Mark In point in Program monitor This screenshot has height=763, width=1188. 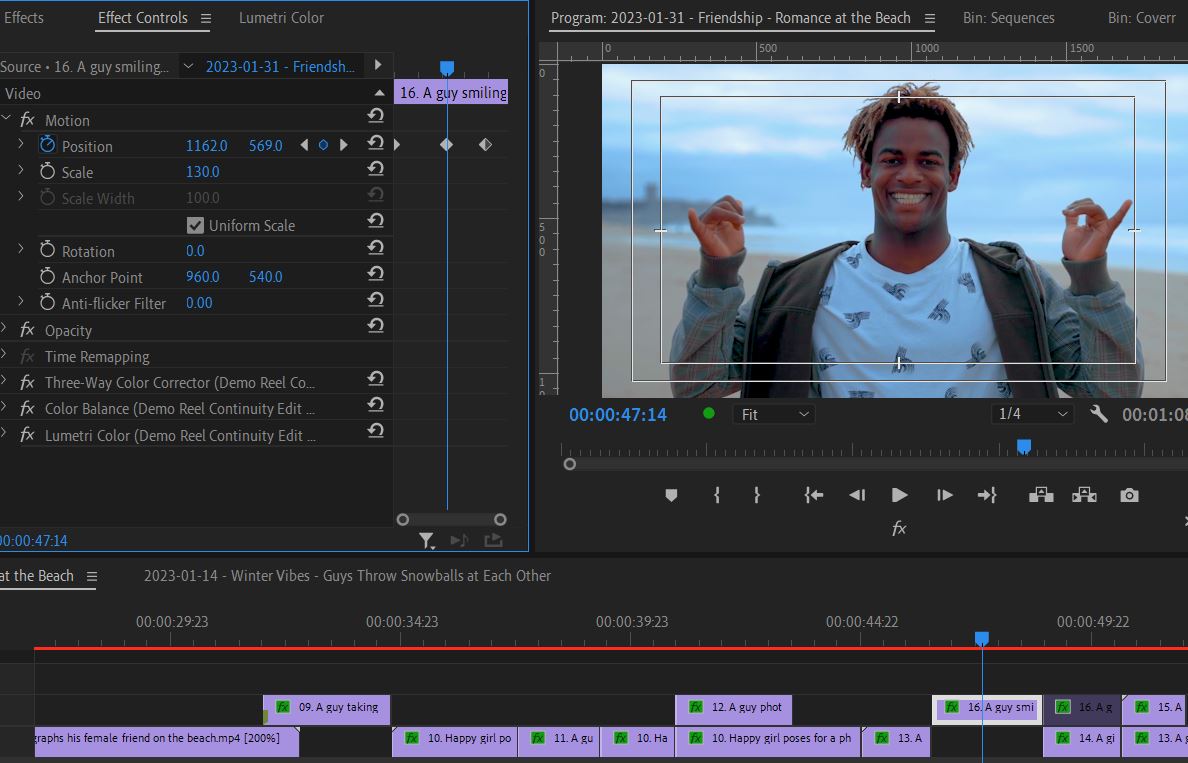717,496
